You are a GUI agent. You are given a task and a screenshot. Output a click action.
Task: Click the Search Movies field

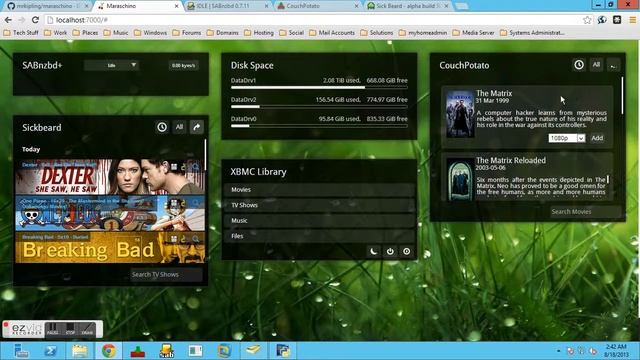(x=586, y=212)
